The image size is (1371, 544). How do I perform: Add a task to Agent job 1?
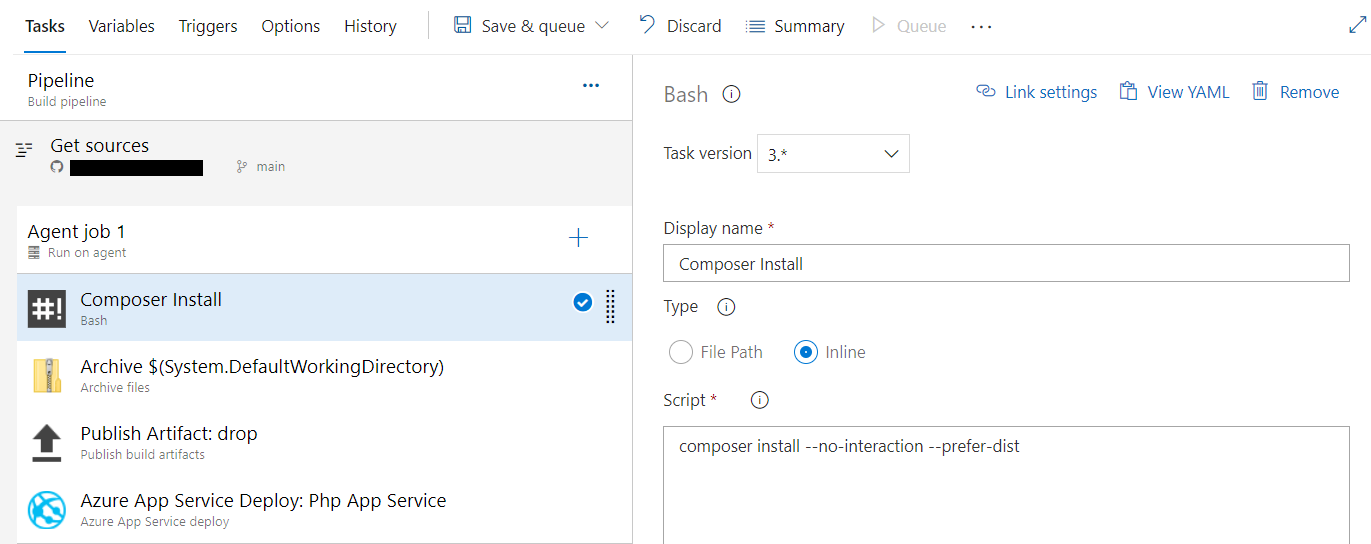pyautogui.click(x=578, y=237)
